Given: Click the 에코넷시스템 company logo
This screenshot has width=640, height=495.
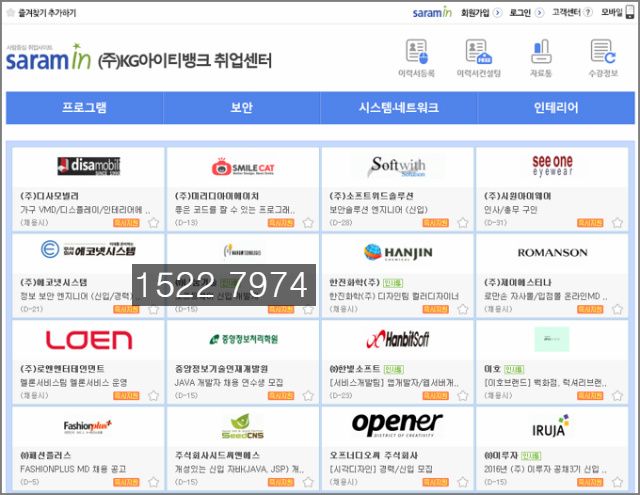Looking at the screenshot, I should [x=89, y=249].
